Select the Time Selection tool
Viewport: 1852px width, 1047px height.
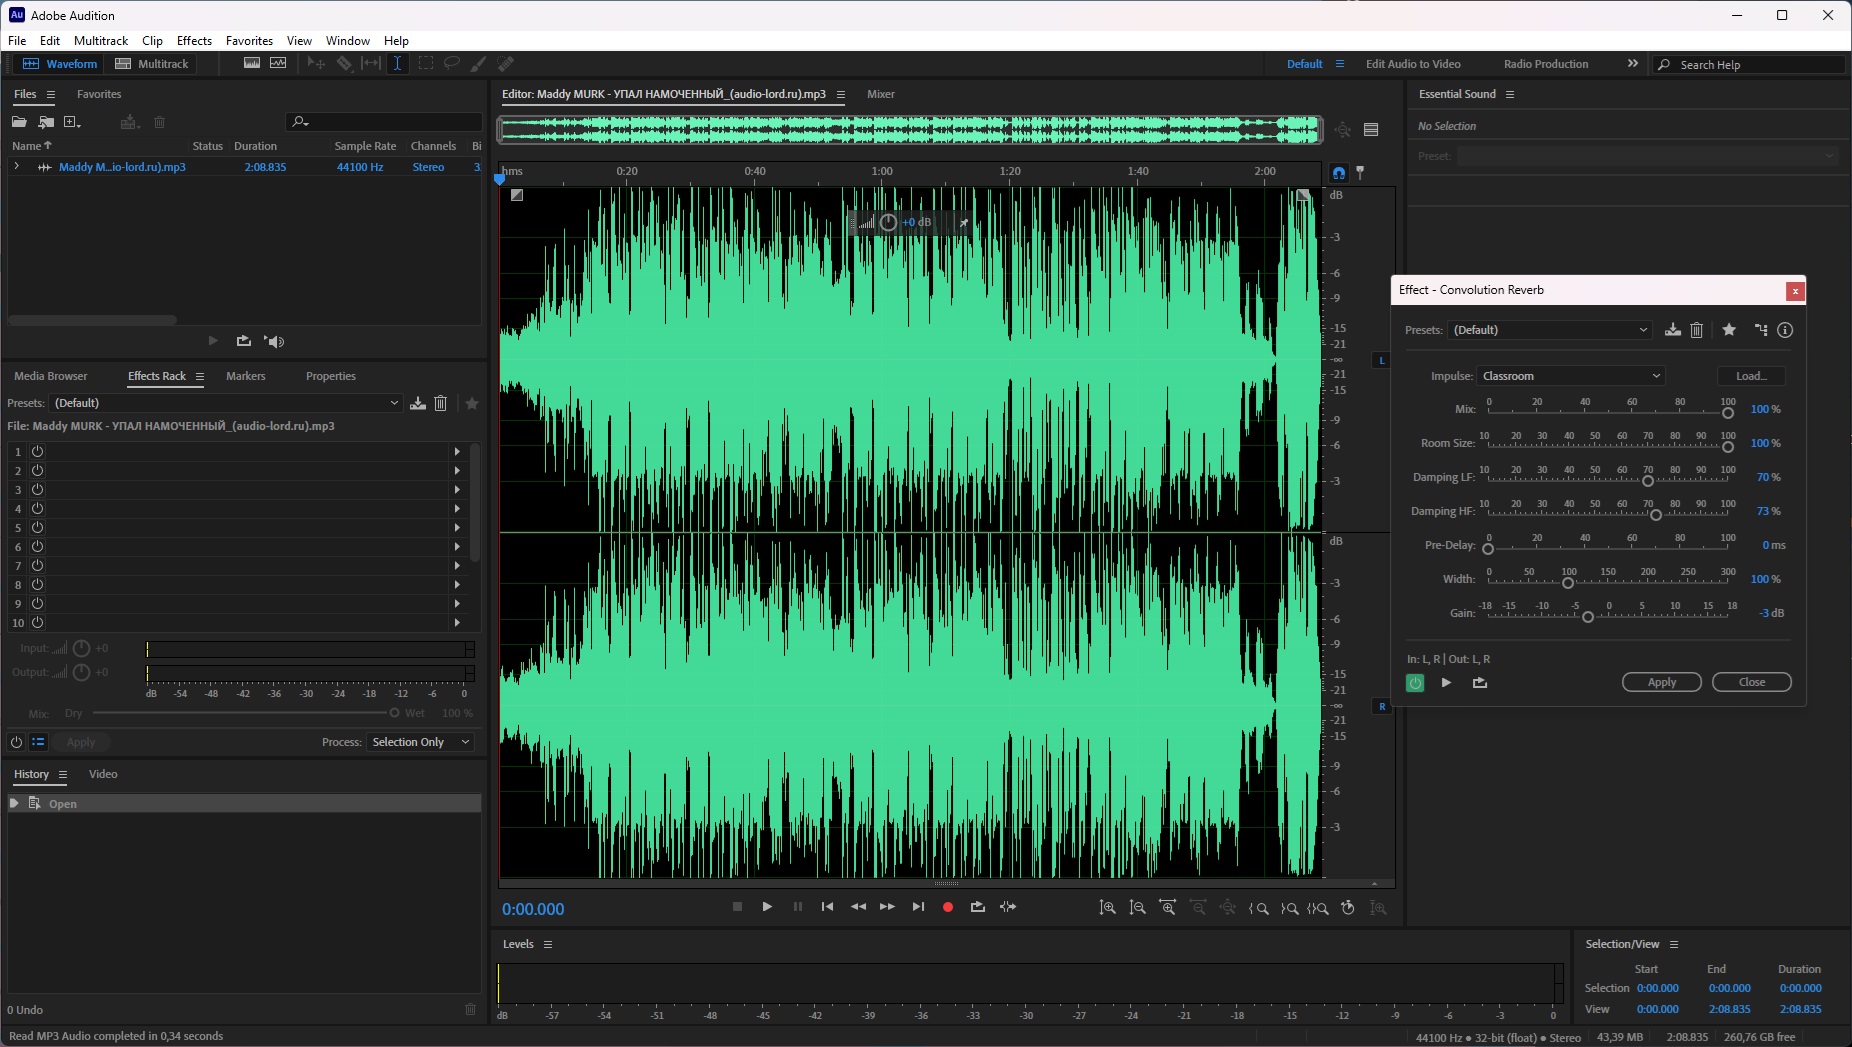[x=397, y=63]
